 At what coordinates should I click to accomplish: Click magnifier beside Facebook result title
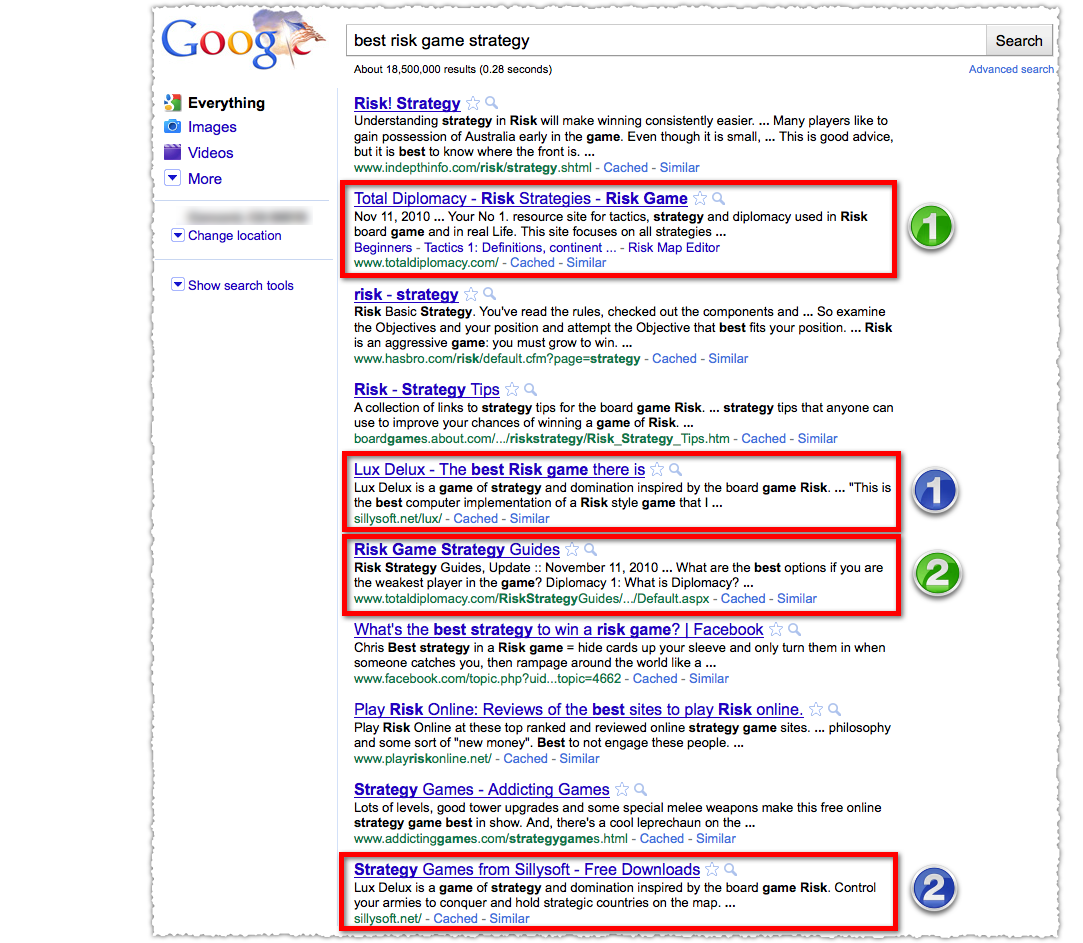795,630
